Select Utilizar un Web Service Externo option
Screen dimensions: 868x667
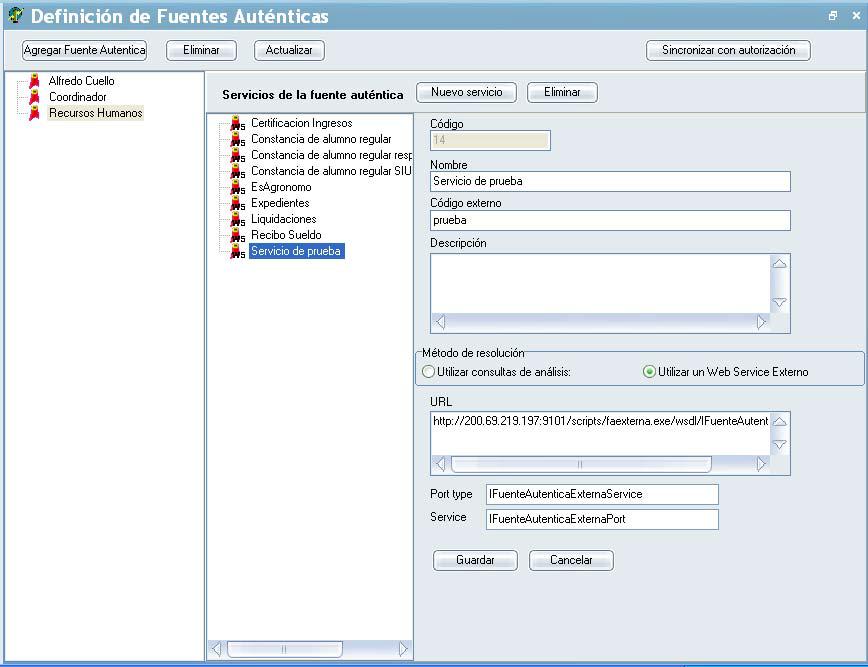[649, 372]
